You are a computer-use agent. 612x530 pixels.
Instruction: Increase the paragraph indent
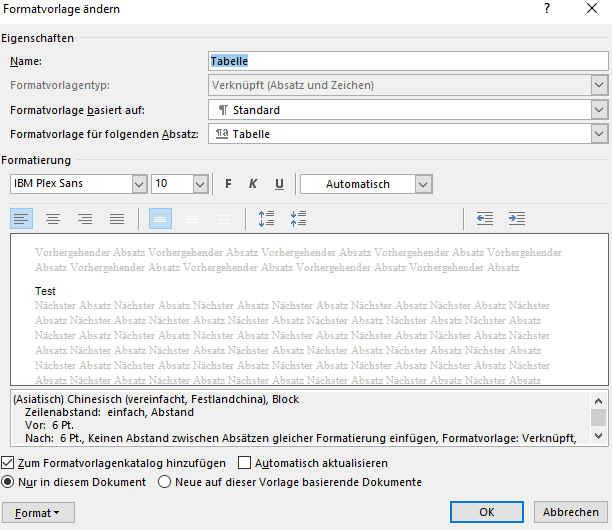[517, 219]
